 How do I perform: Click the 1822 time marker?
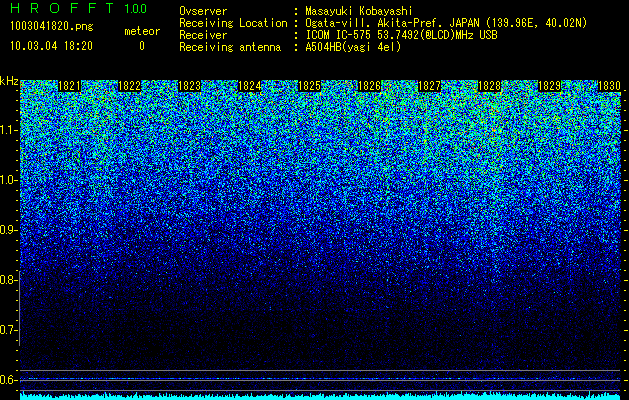click(130, 86)
